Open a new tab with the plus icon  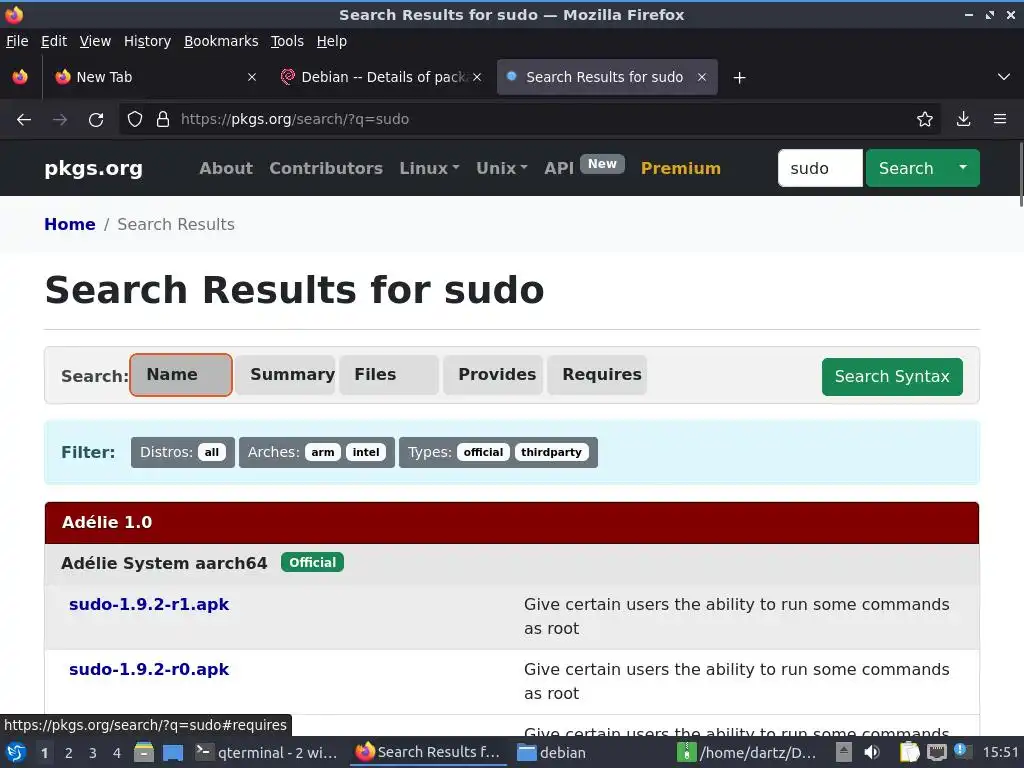click(739, 78)
